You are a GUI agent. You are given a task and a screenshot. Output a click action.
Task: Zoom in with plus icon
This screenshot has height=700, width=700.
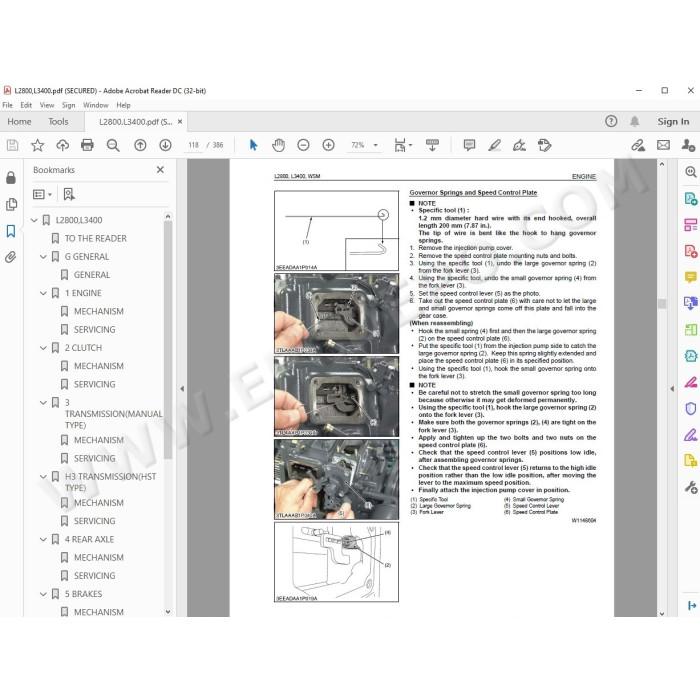pos(328,145)
